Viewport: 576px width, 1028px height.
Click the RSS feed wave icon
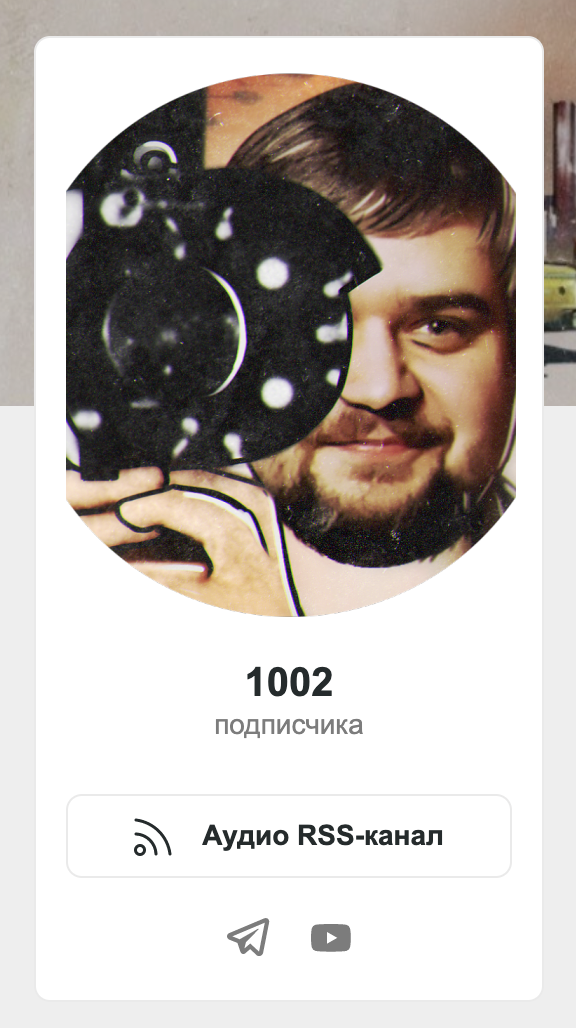click(x=153, y=837)
